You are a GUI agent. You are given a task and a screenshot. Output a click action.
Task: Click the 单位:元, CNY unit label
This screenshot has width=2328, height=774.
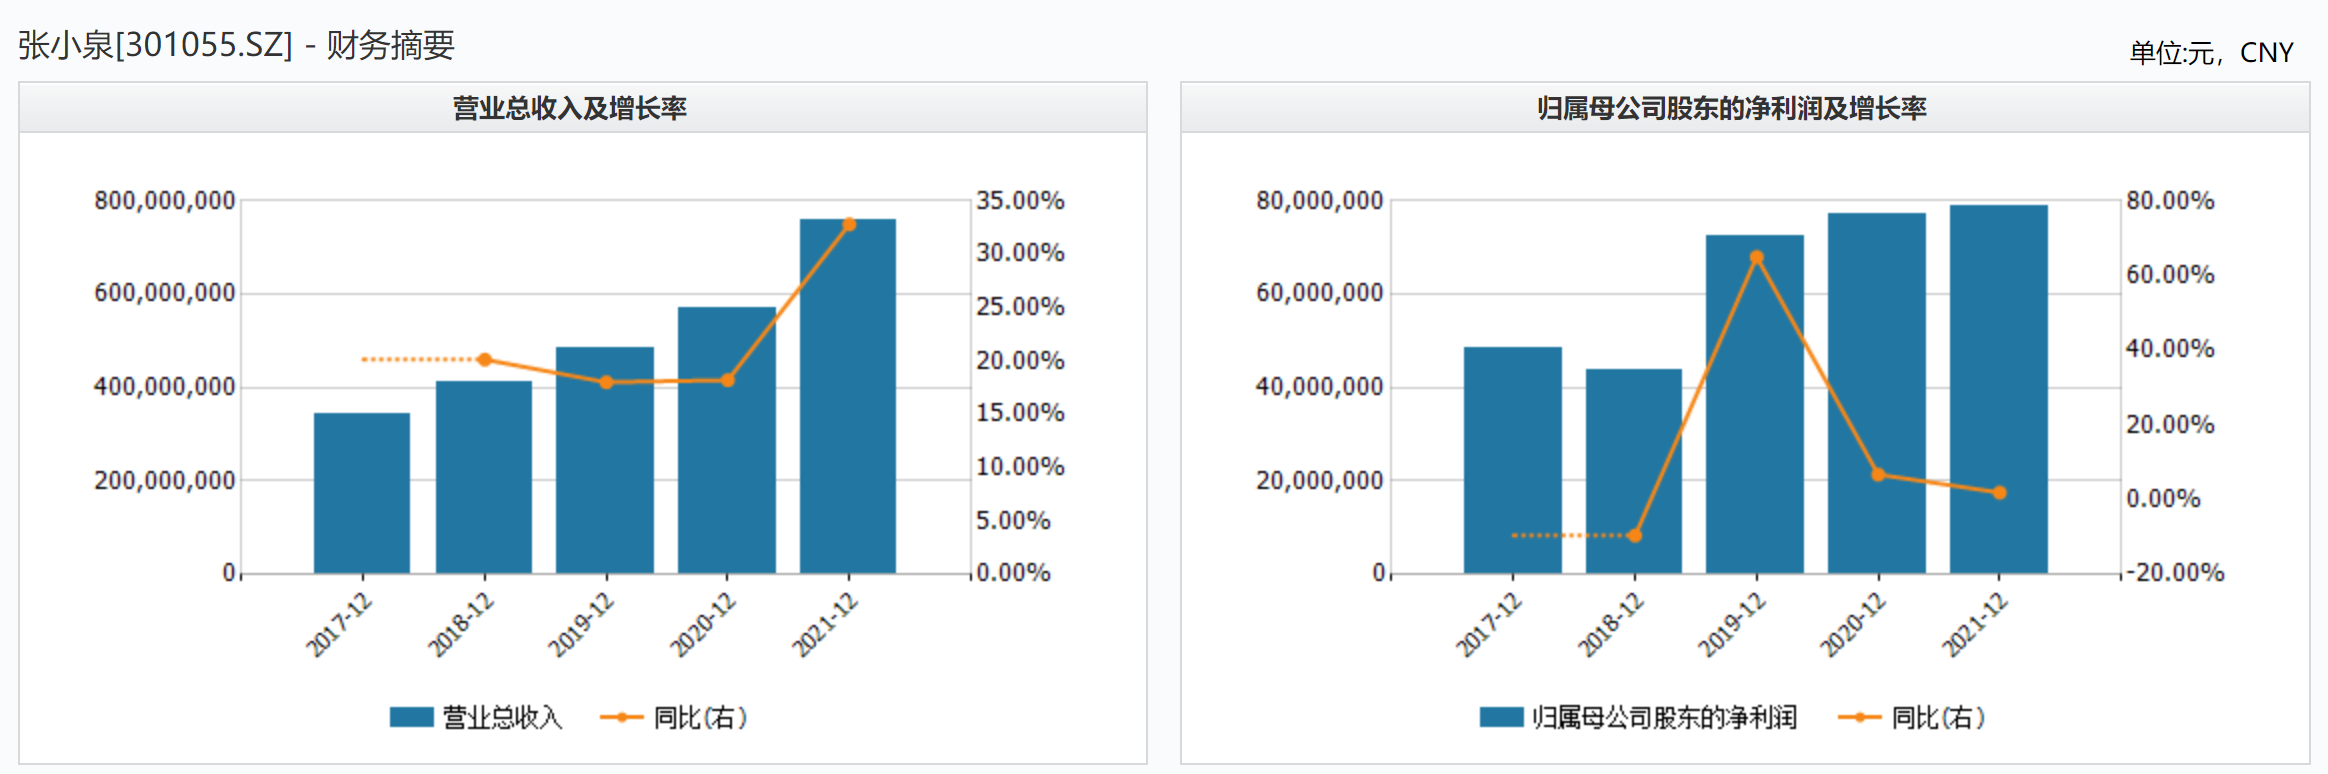[2211, 52]
